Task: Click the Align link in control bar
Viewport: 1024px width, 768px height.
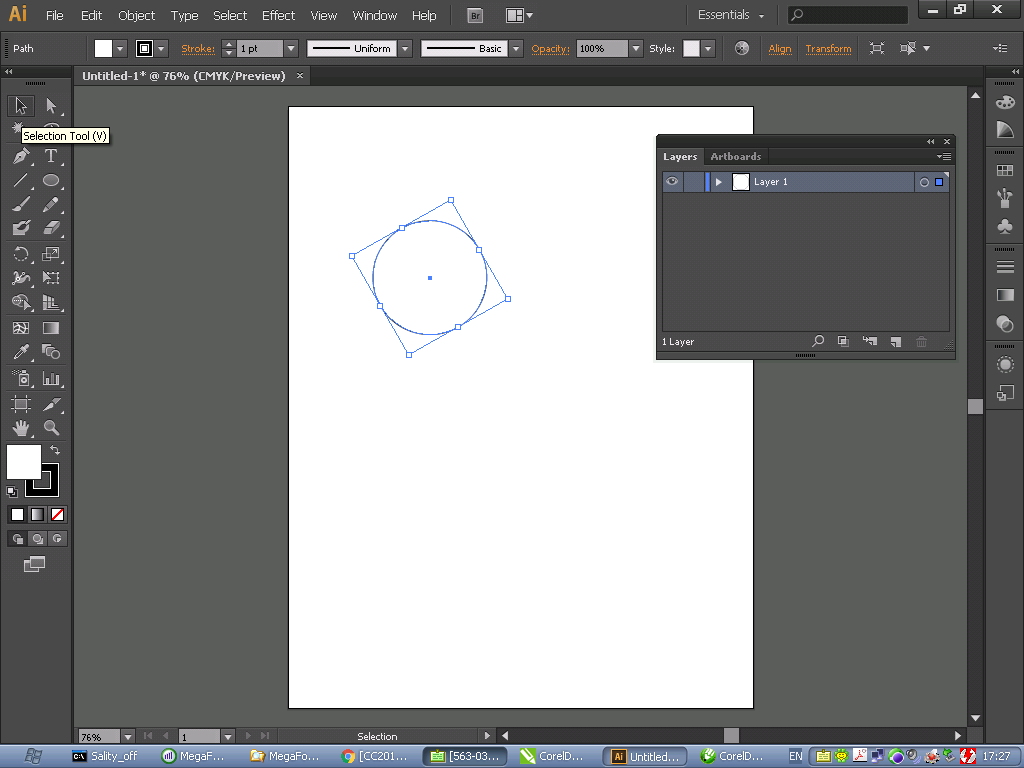Action: pos(780,48)
